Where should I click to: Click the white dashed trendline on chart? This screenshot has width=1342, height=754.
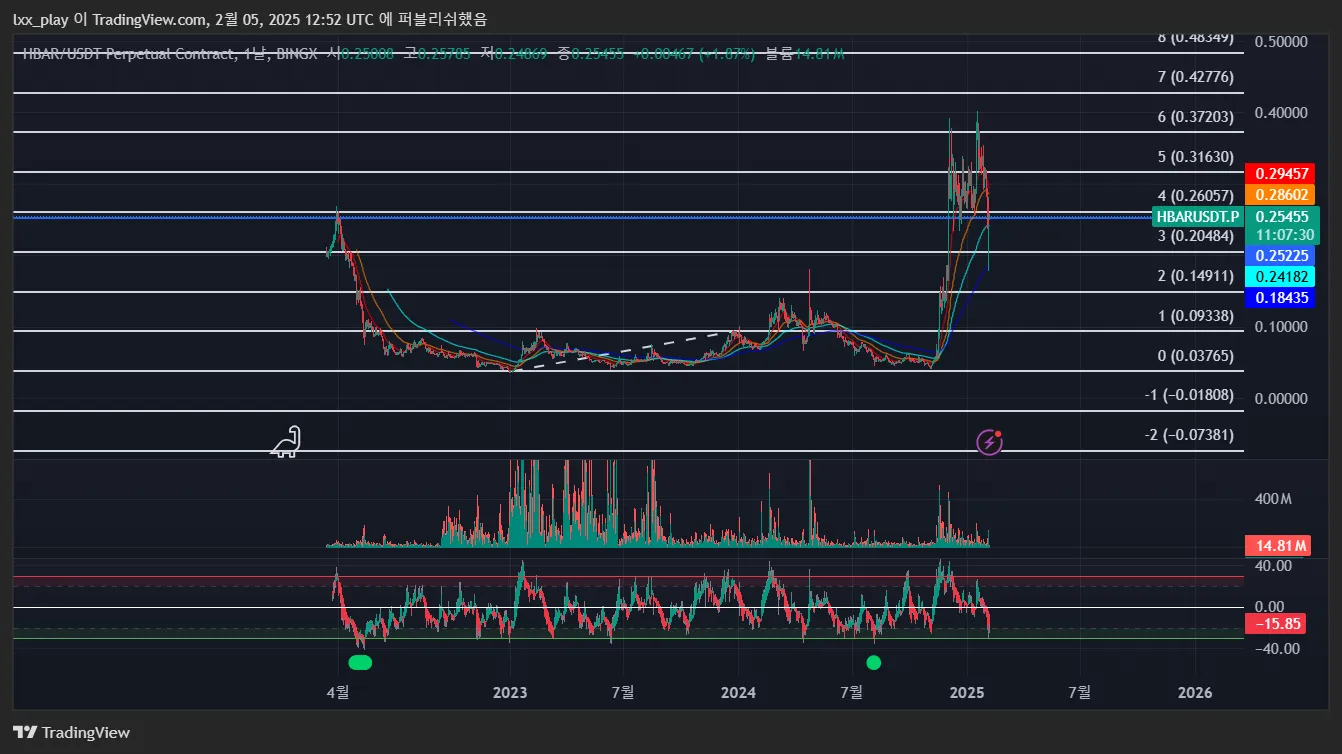[x=623, y=351]
